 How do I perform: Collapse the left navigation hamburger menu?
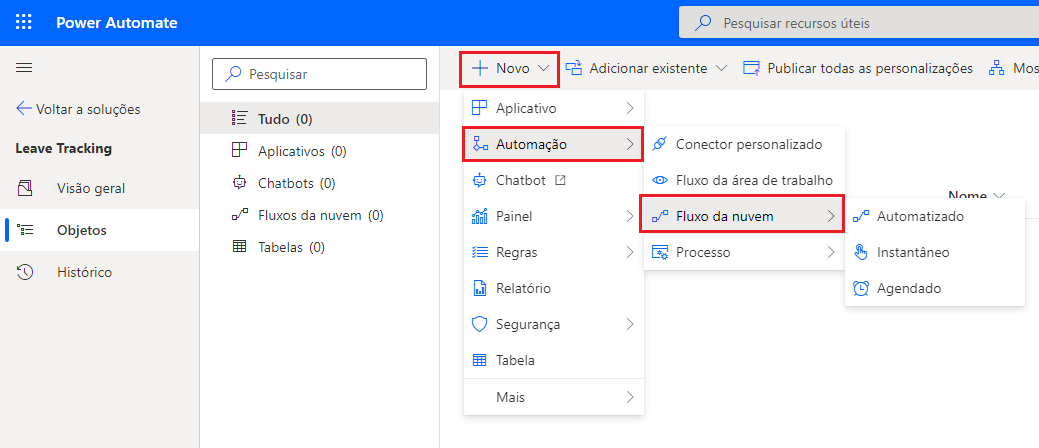(x=24, y=68)
